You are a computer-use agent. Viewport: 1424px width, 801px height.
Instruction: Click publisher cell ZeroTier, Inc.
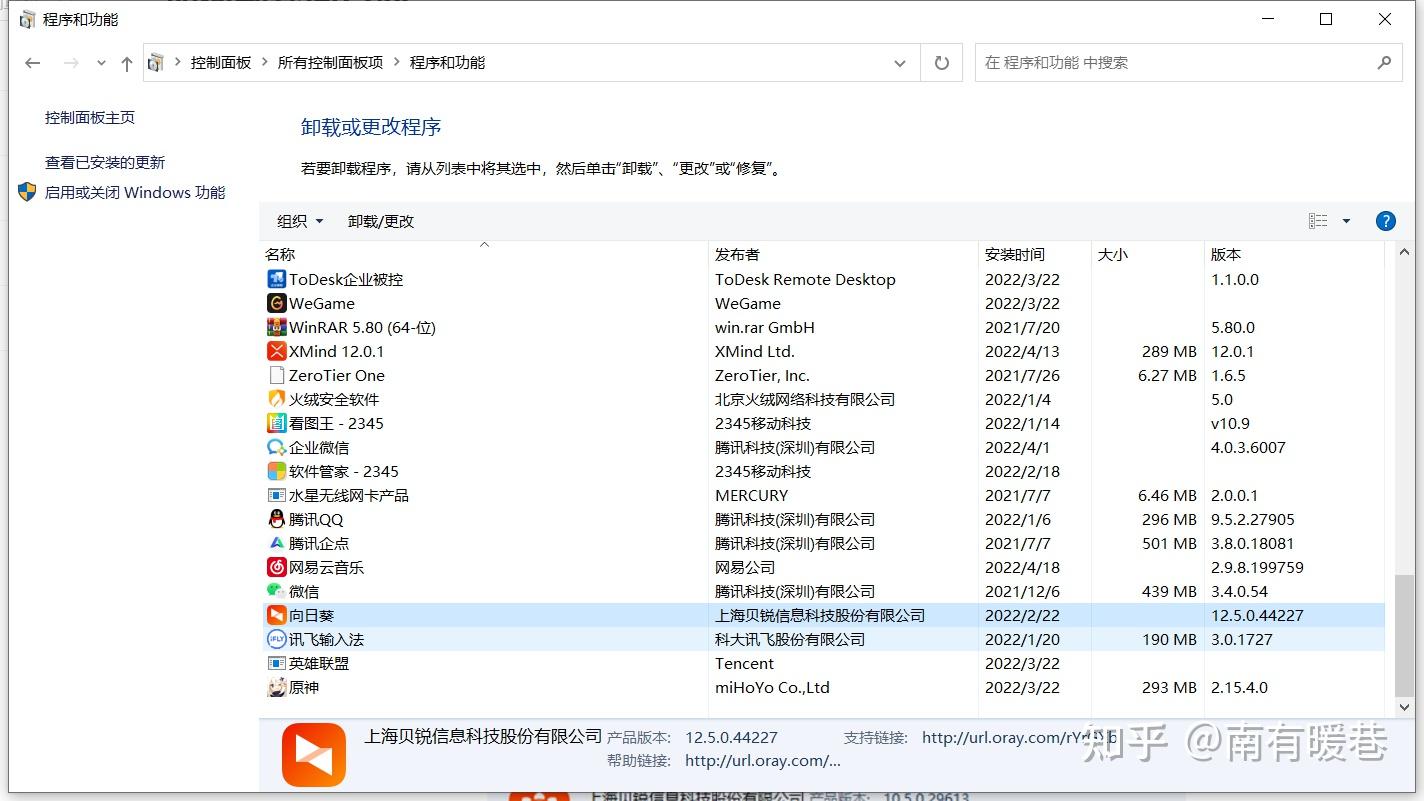coord(762,375)
